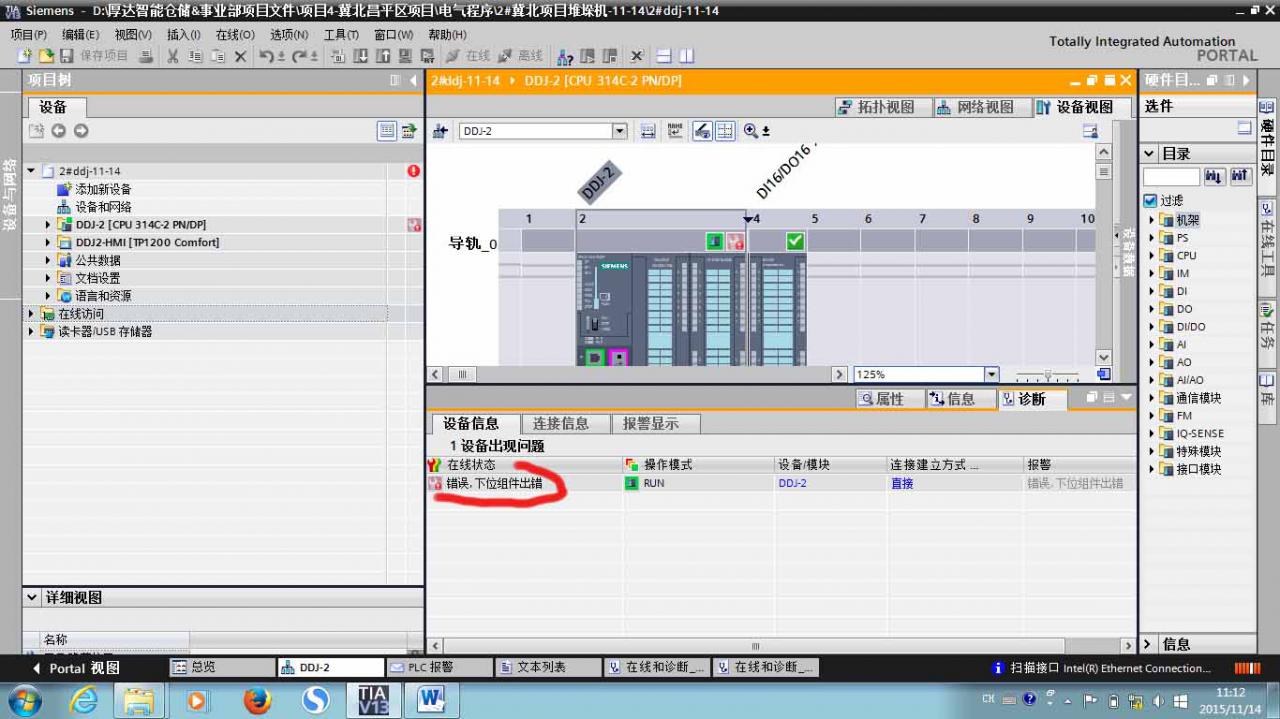1280x719 pixels.
Task: Click the Portal 视图 button
Action: [x=76, y=668]
